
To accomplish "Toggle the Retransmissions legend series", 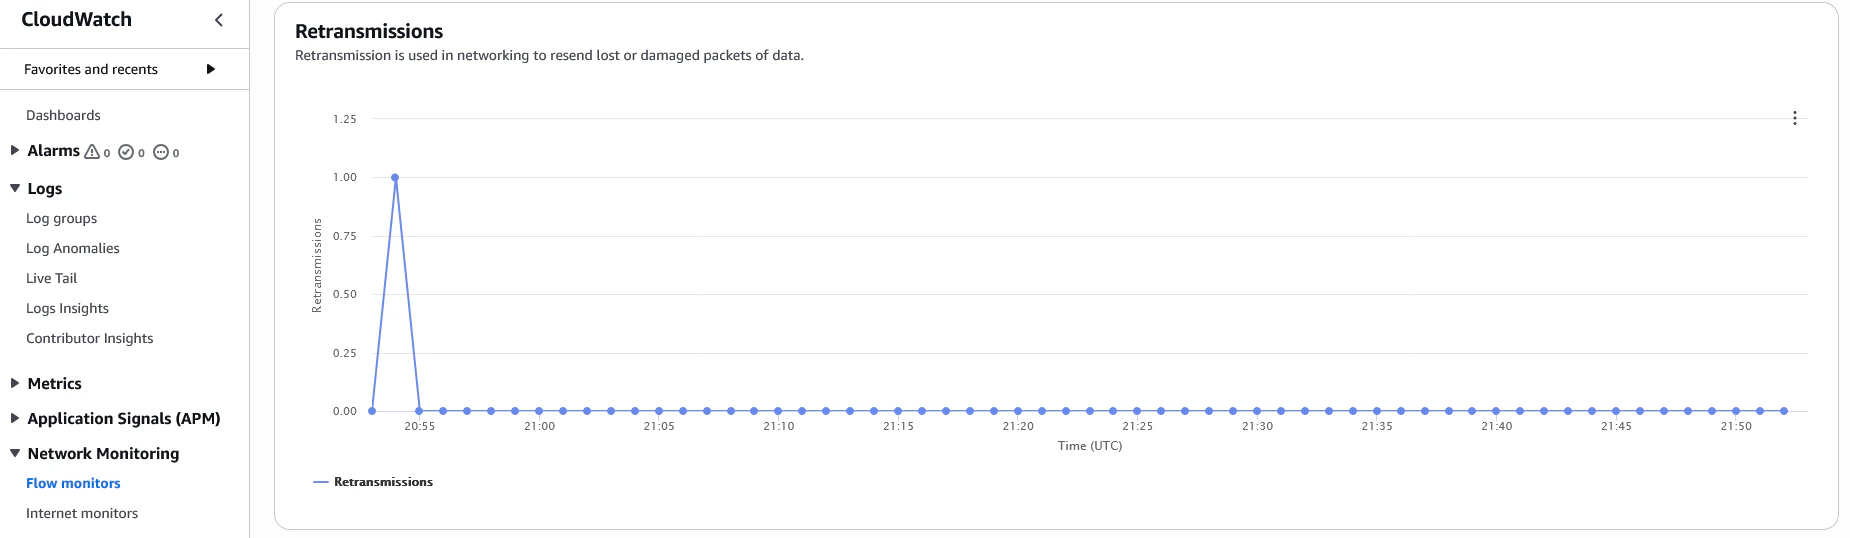I will coord(373,482).
